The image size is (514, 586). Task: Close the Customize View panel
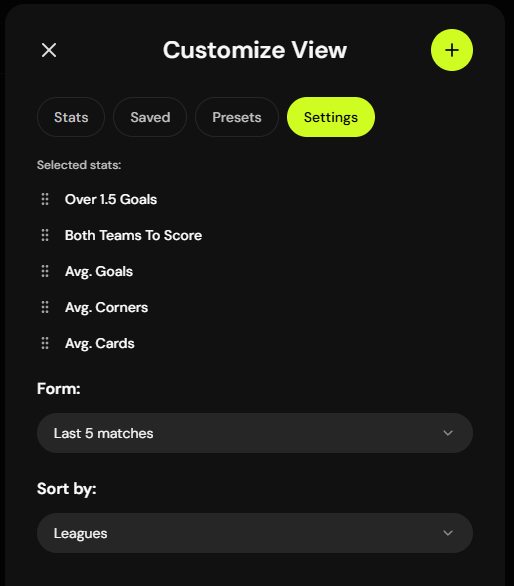[49, 50]
